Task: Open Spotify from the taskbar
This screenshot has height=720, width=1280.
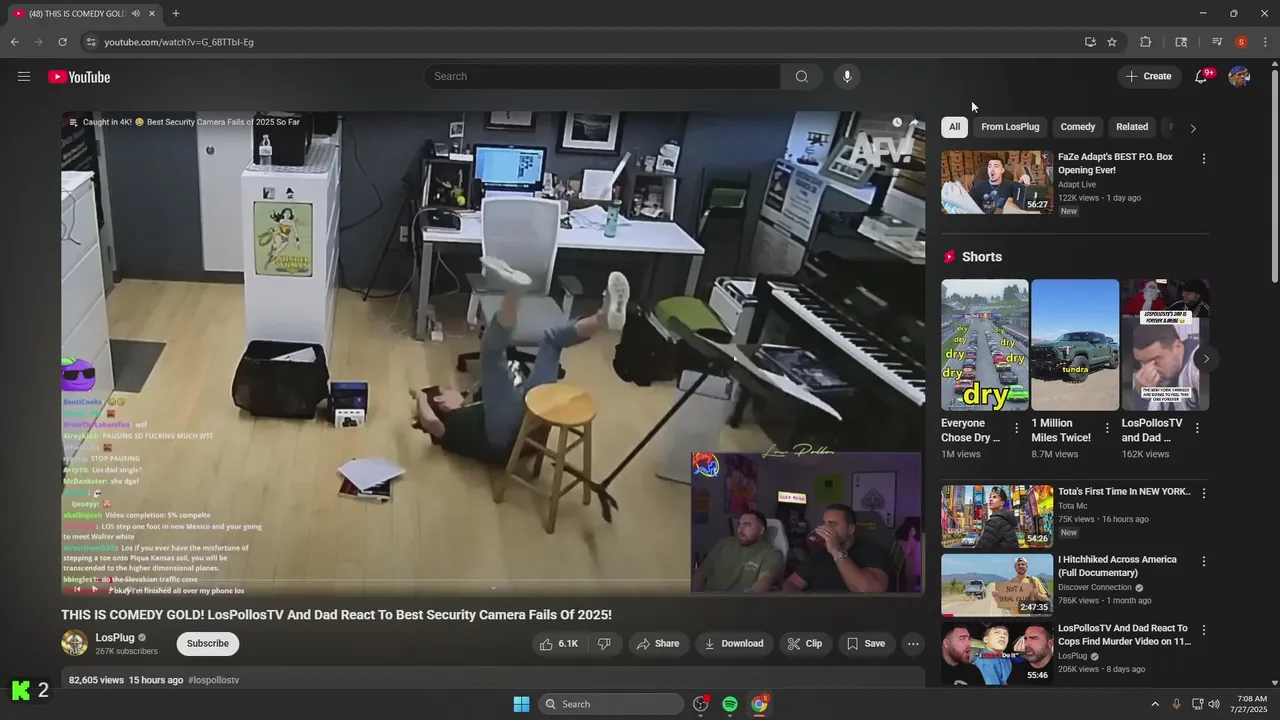Action: point(730,704)
